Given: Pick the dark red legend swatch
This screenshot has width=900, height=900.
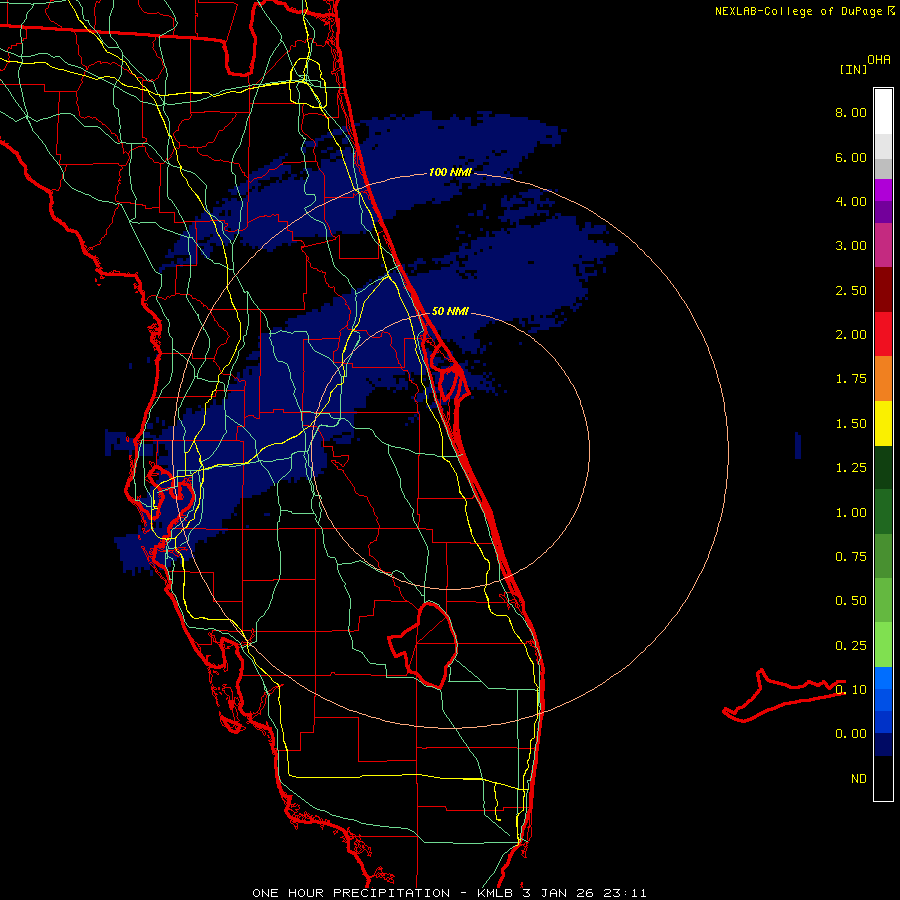Looking at the screenshot, I should coord(883,290).
